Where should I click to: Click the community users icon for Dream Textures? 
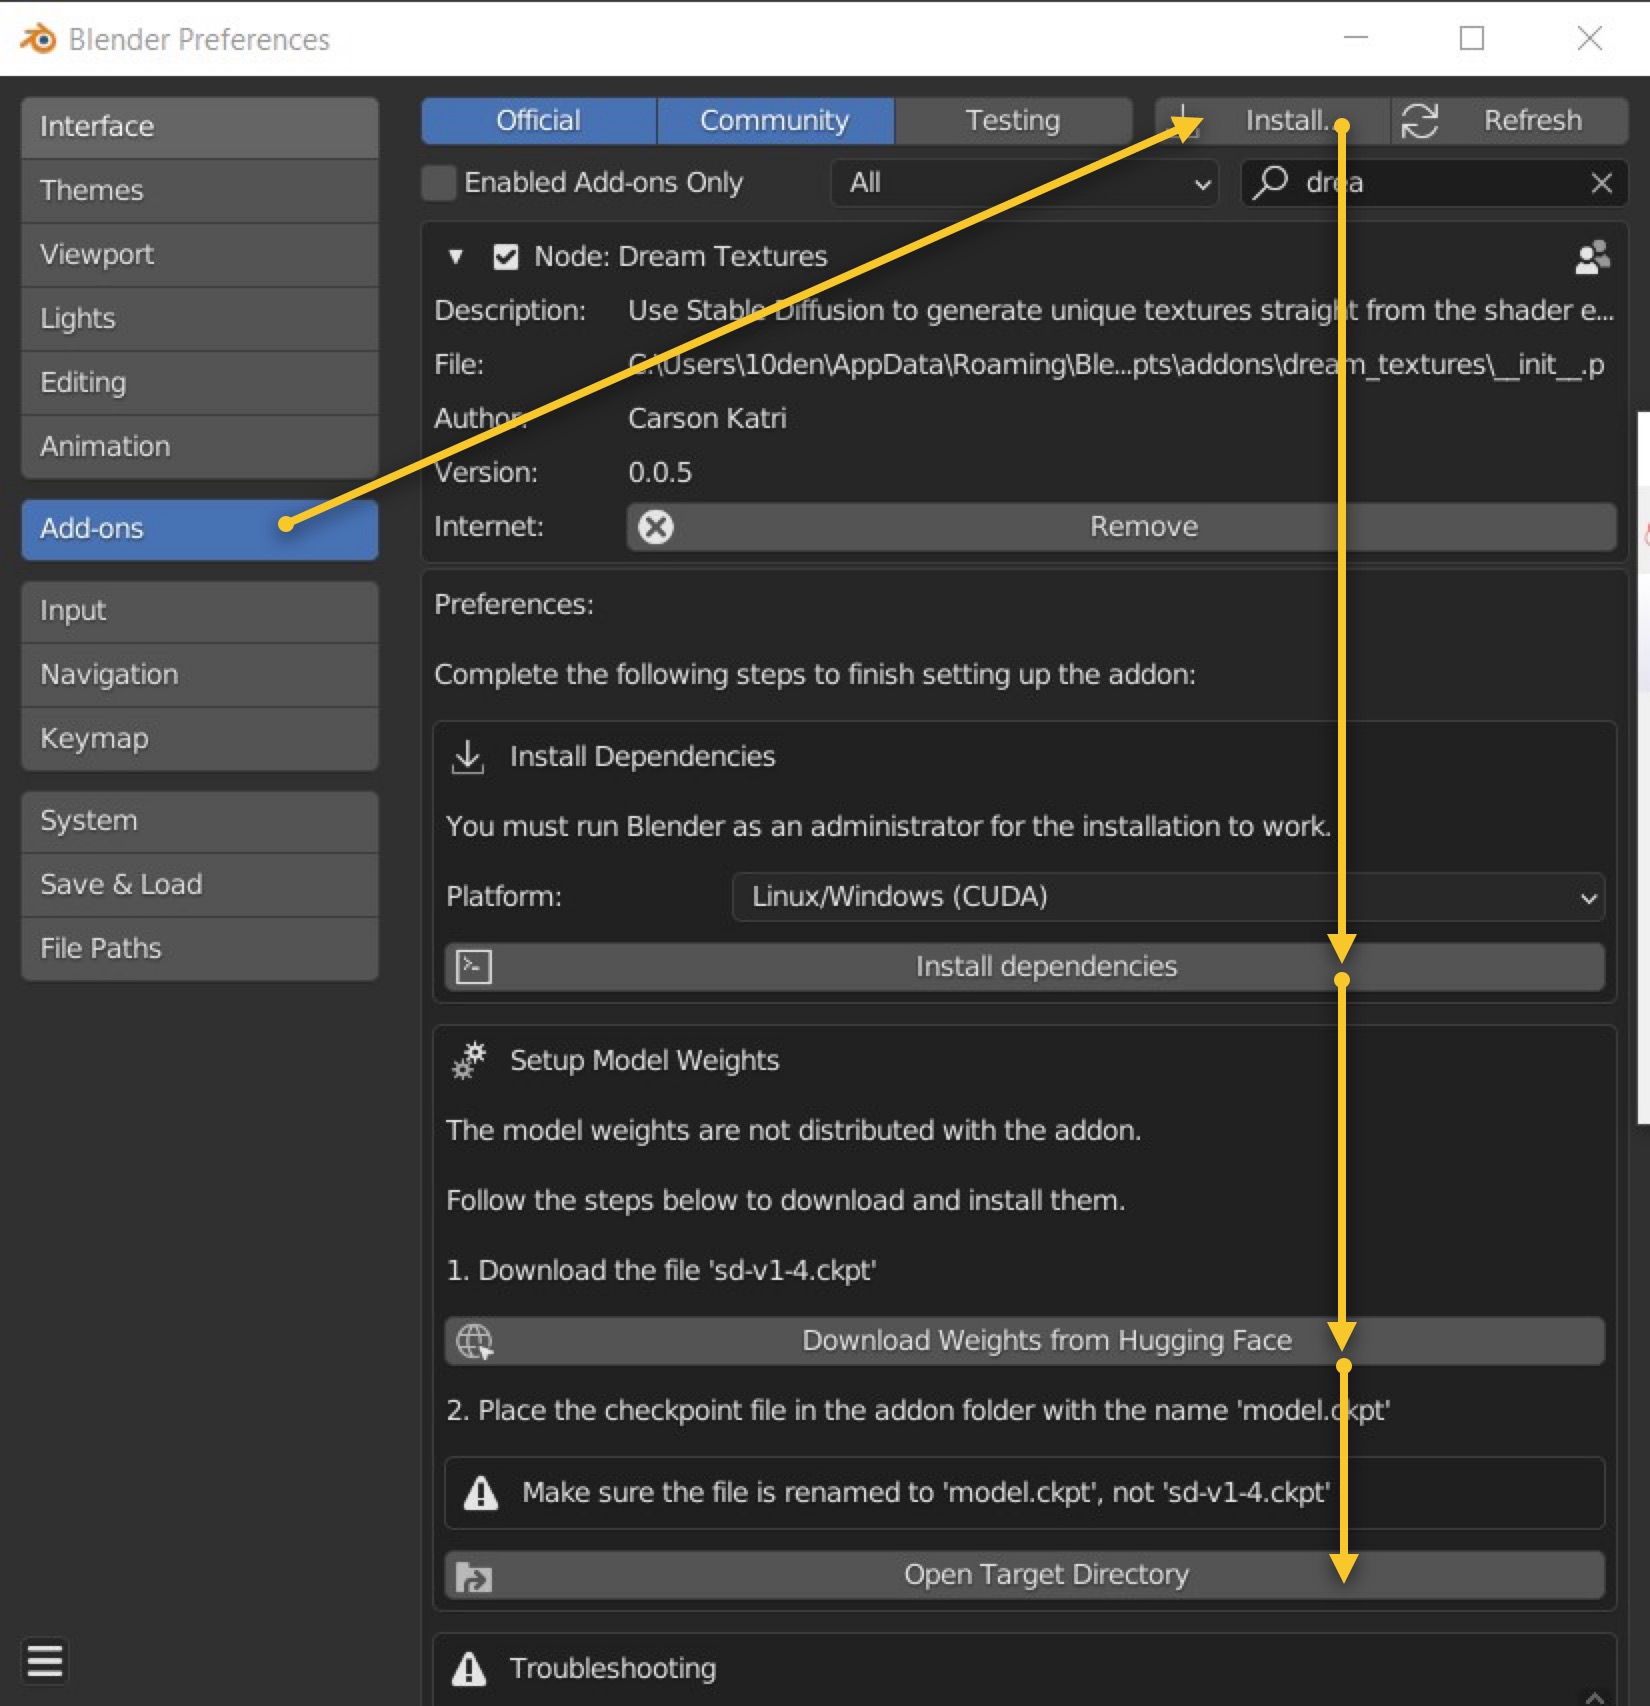[1591, 257]
